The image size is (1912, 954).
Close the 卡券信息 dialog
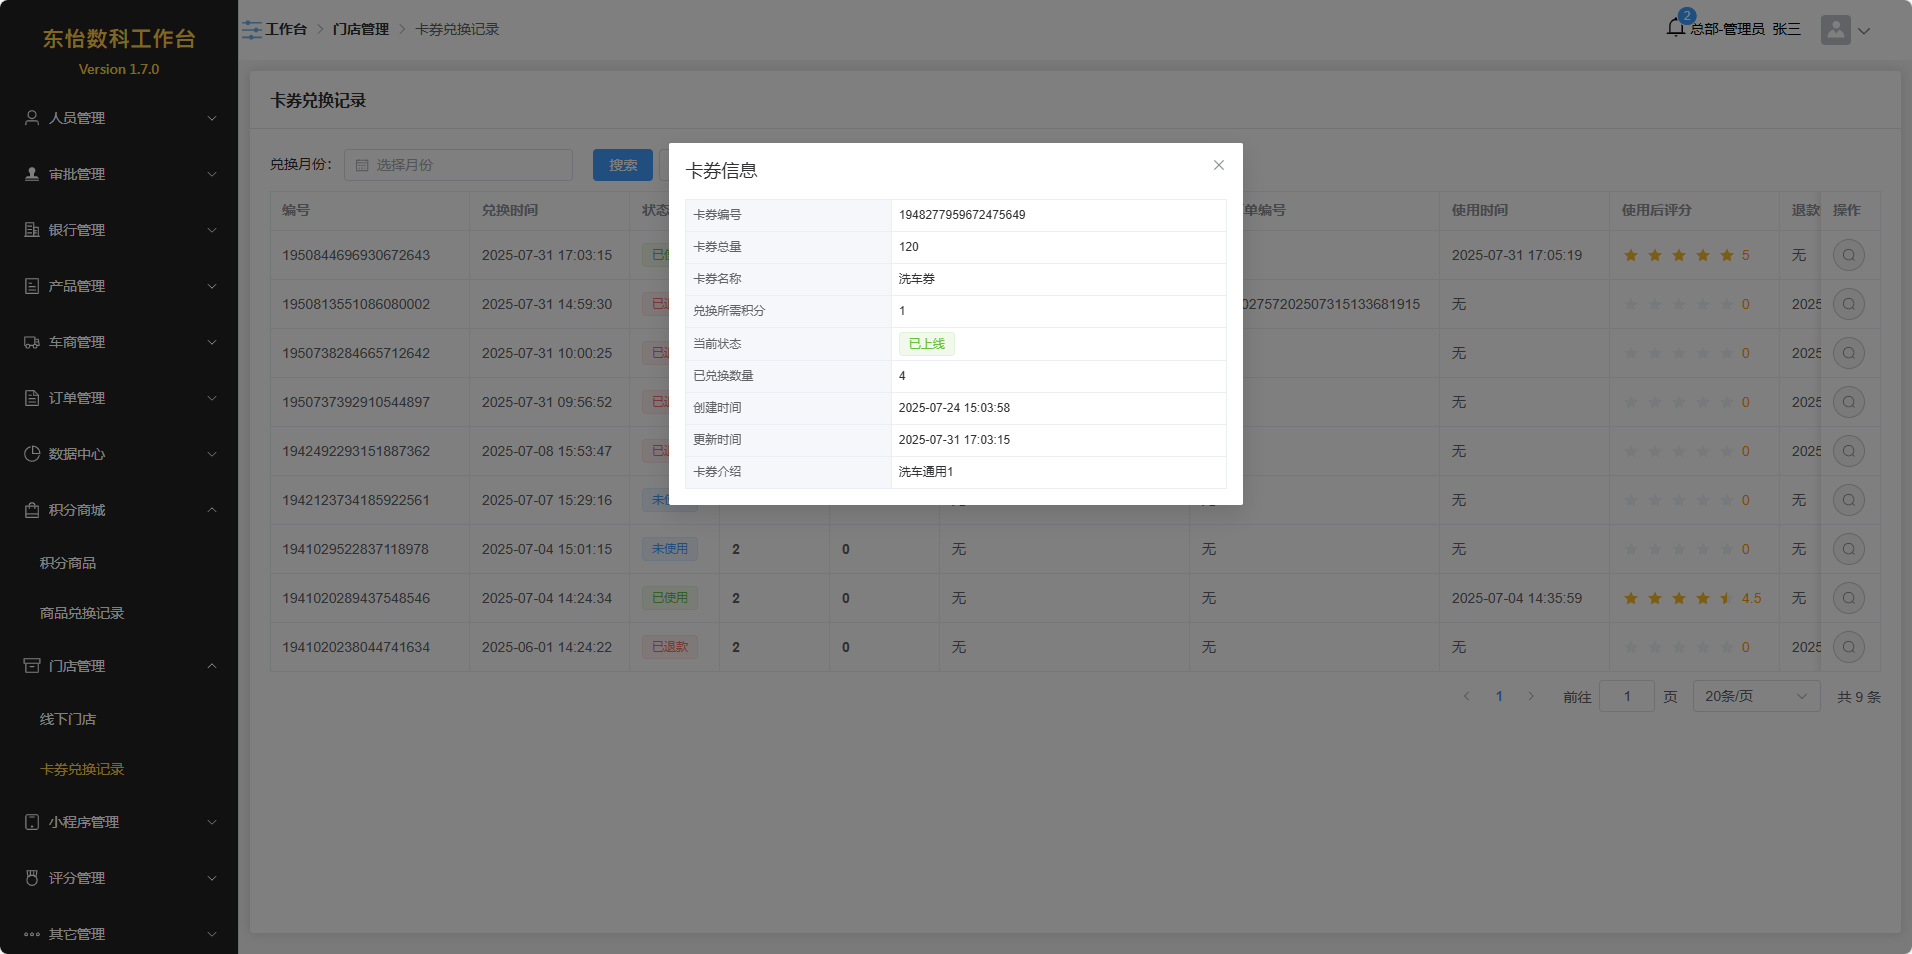point(1218,166)
